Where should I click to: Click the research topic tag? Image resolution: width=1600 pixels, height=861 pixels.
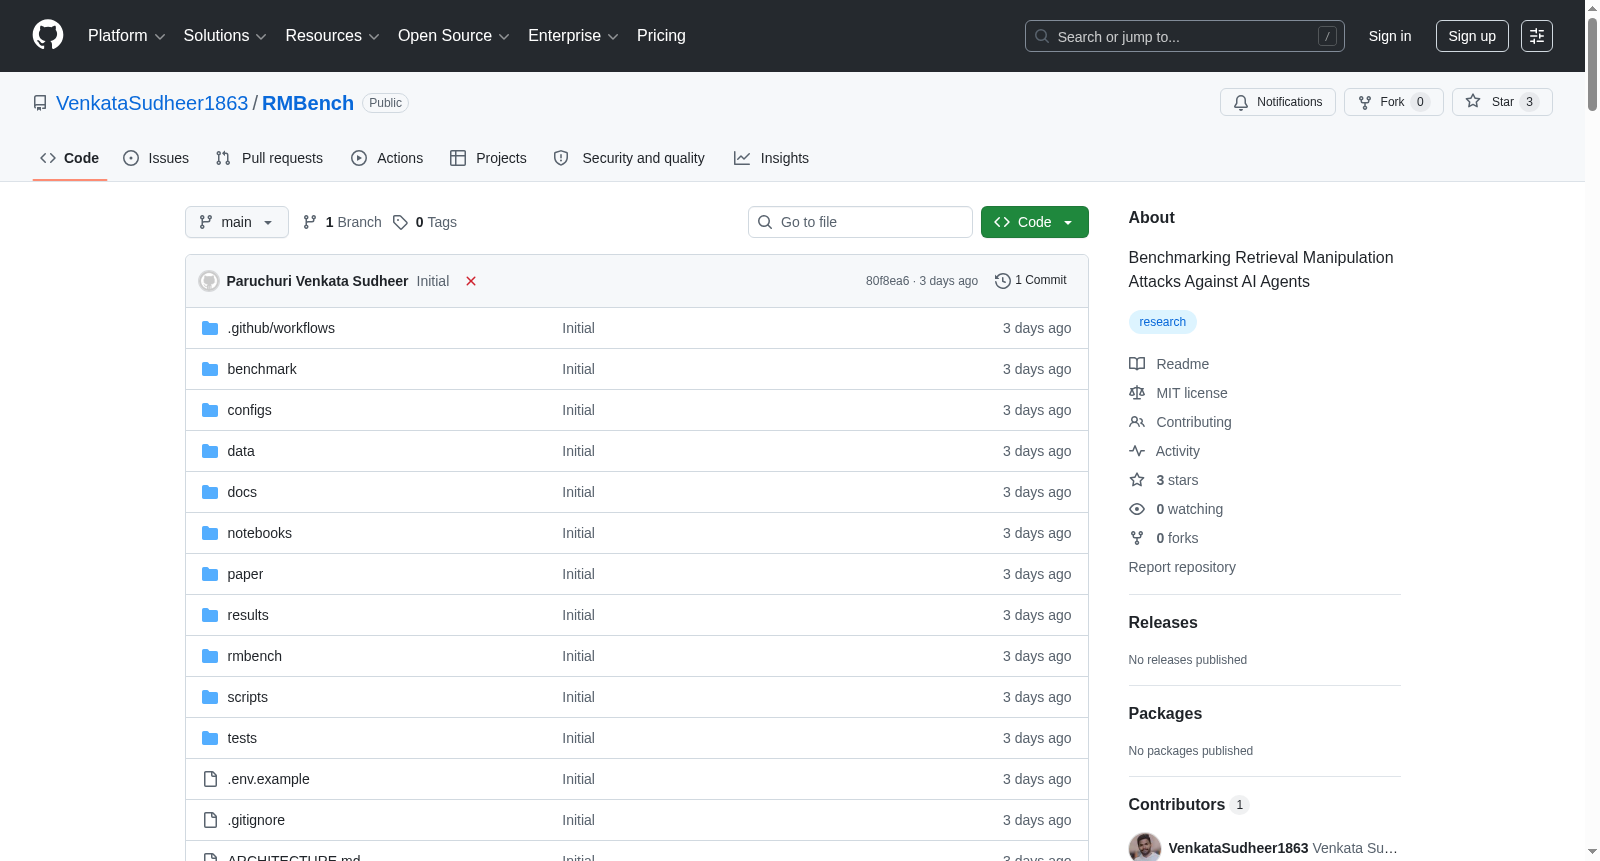pos(1163,322)
